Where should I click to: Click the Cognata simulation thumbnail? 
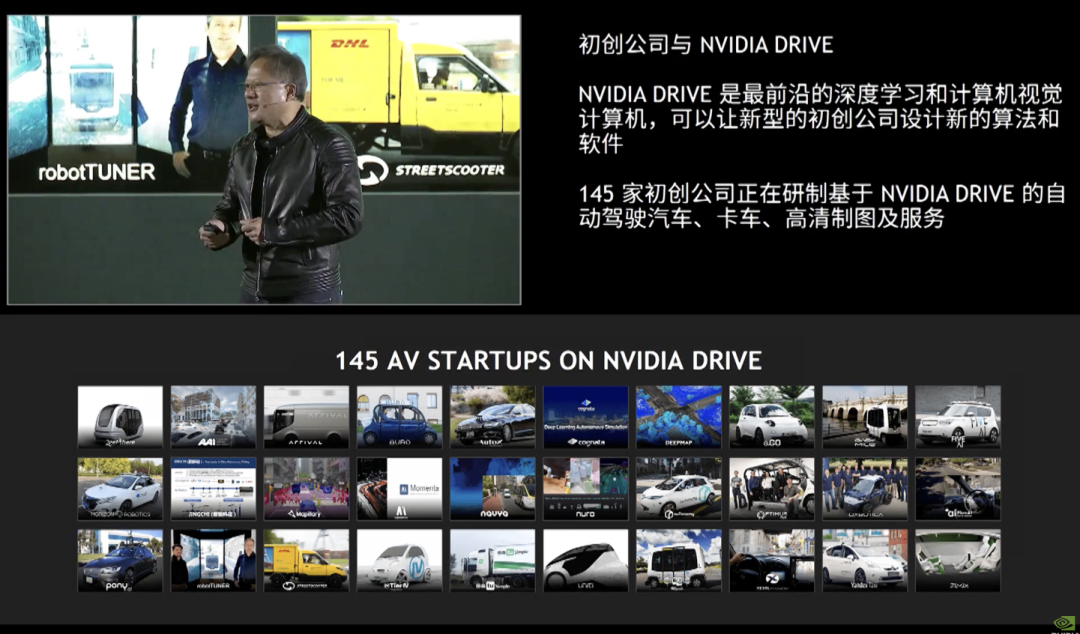(x=585, y=417)
